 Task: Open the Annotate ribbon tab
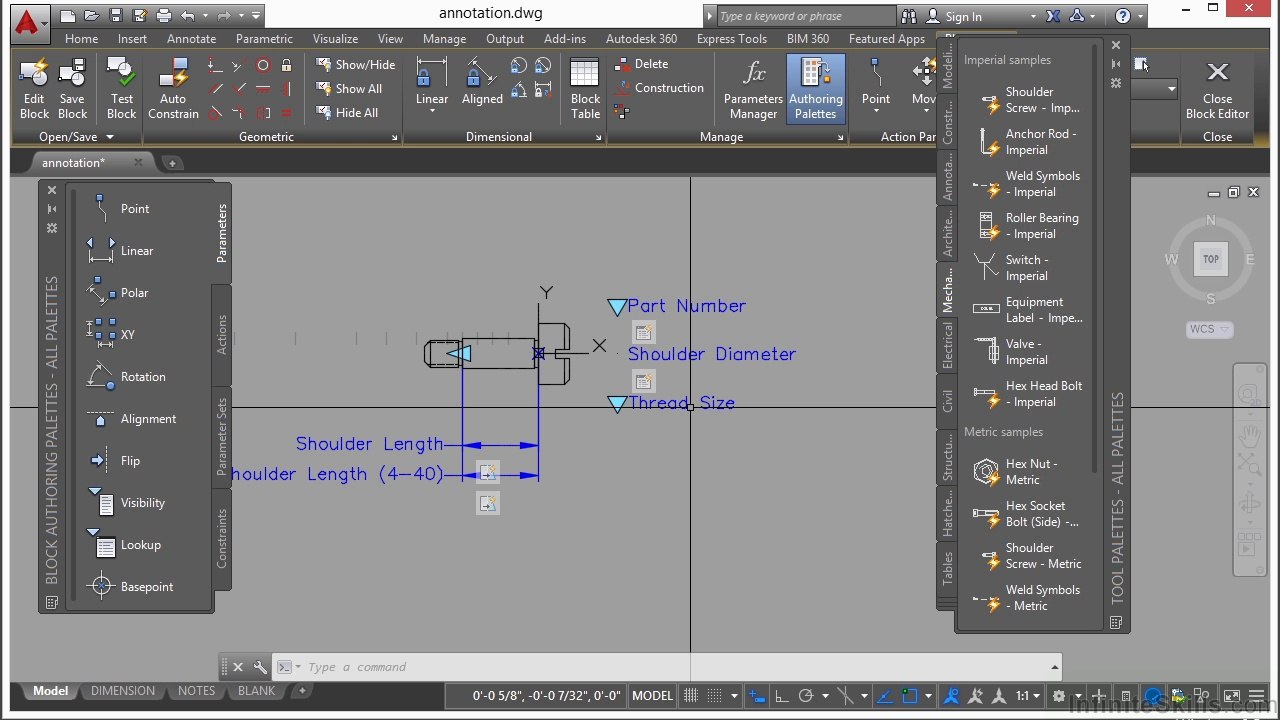click(191, 39)
